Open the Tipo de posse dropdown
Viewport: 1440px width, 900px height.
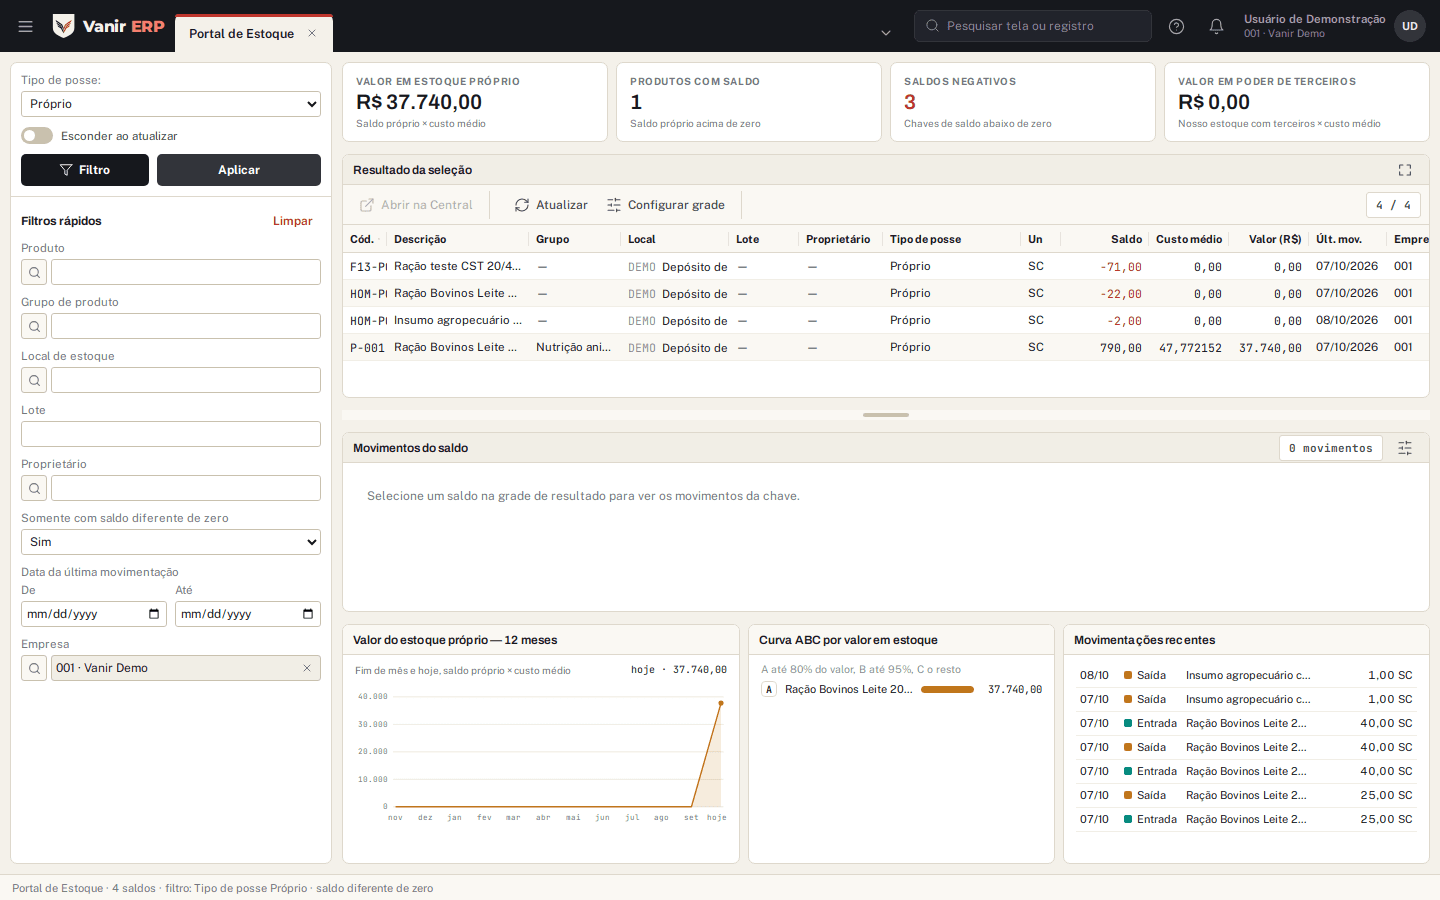(171, 104)
